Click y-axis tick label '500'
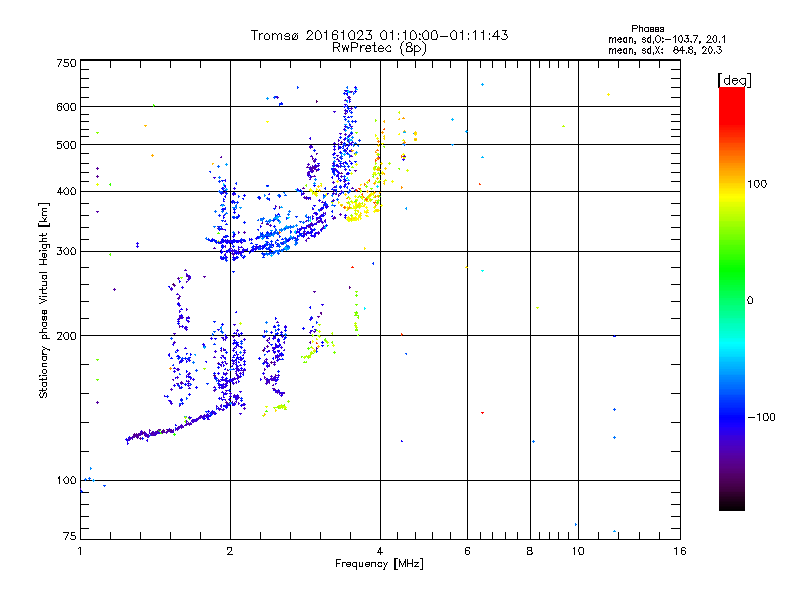Viewport: 800px width, 600px height. (x=66, y=145)
